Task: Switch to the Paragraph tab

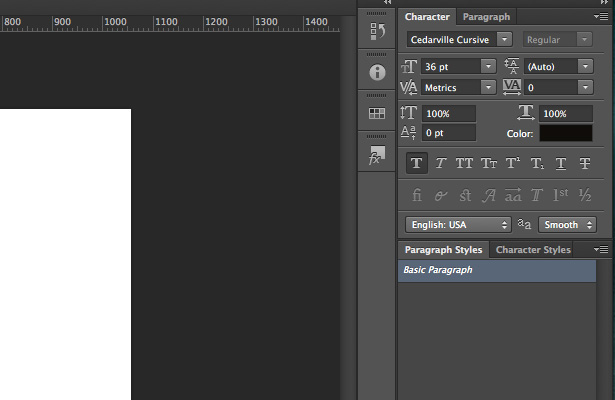Action: click(x=486, y=17)
